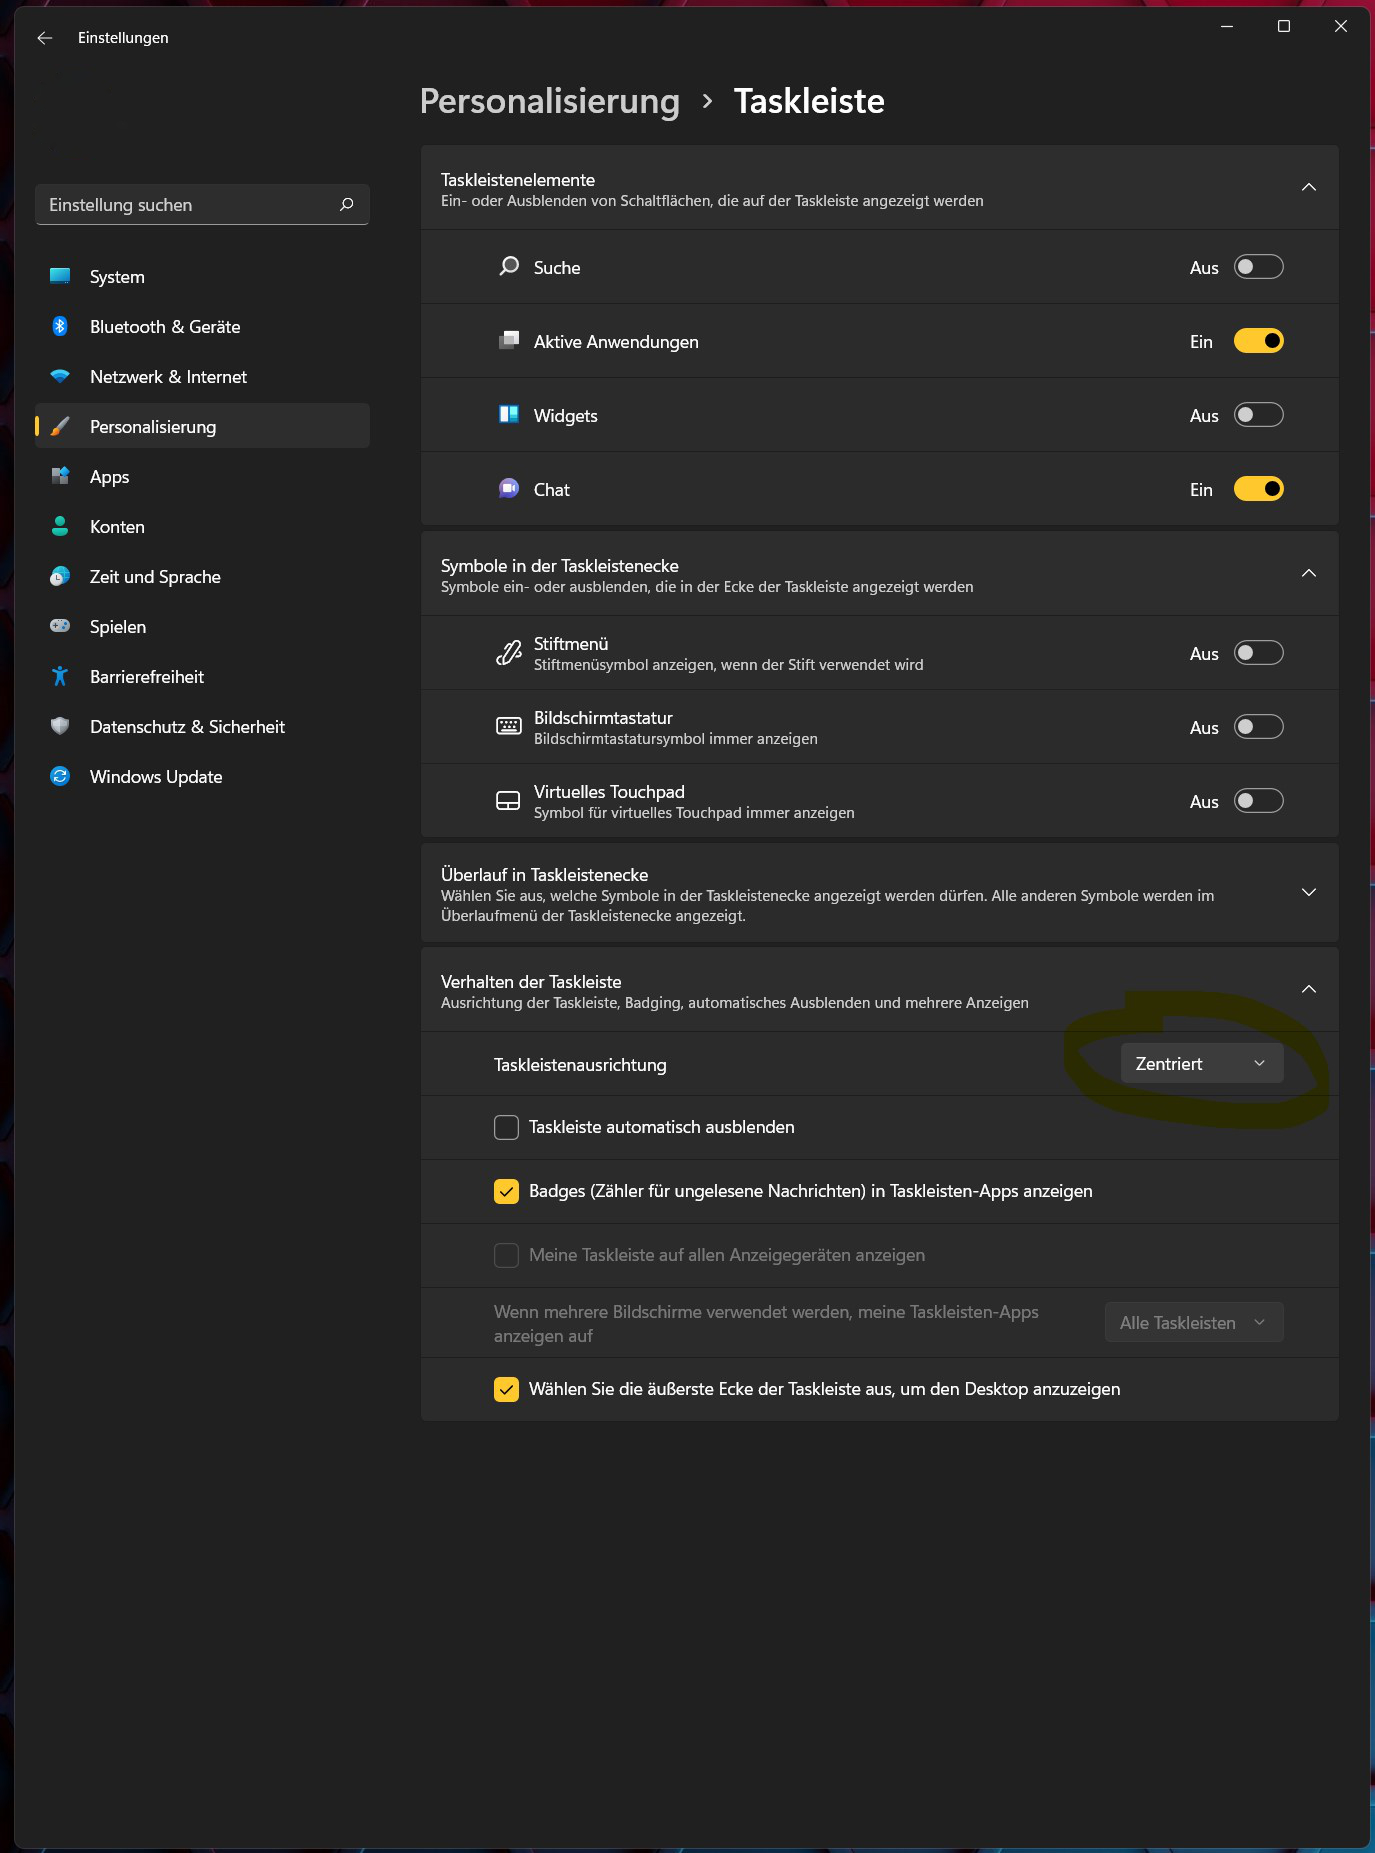Click the Apps icon in the sidebar
Screen dimensions: 1375x1853
[x=60, y=476]
